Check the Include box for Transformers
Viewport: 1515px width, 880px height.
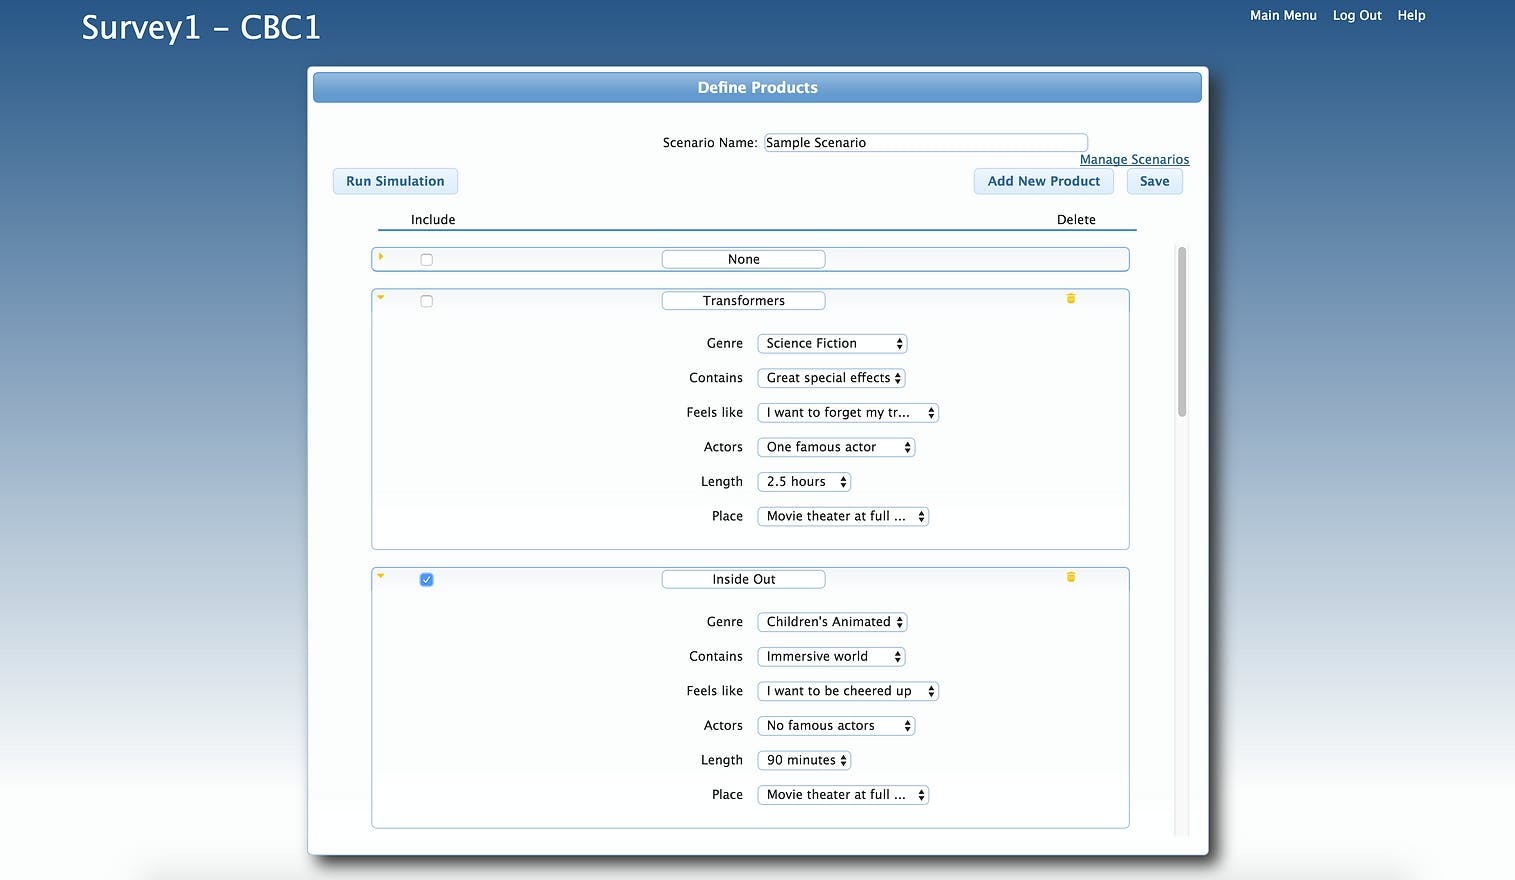click(427, 301)
